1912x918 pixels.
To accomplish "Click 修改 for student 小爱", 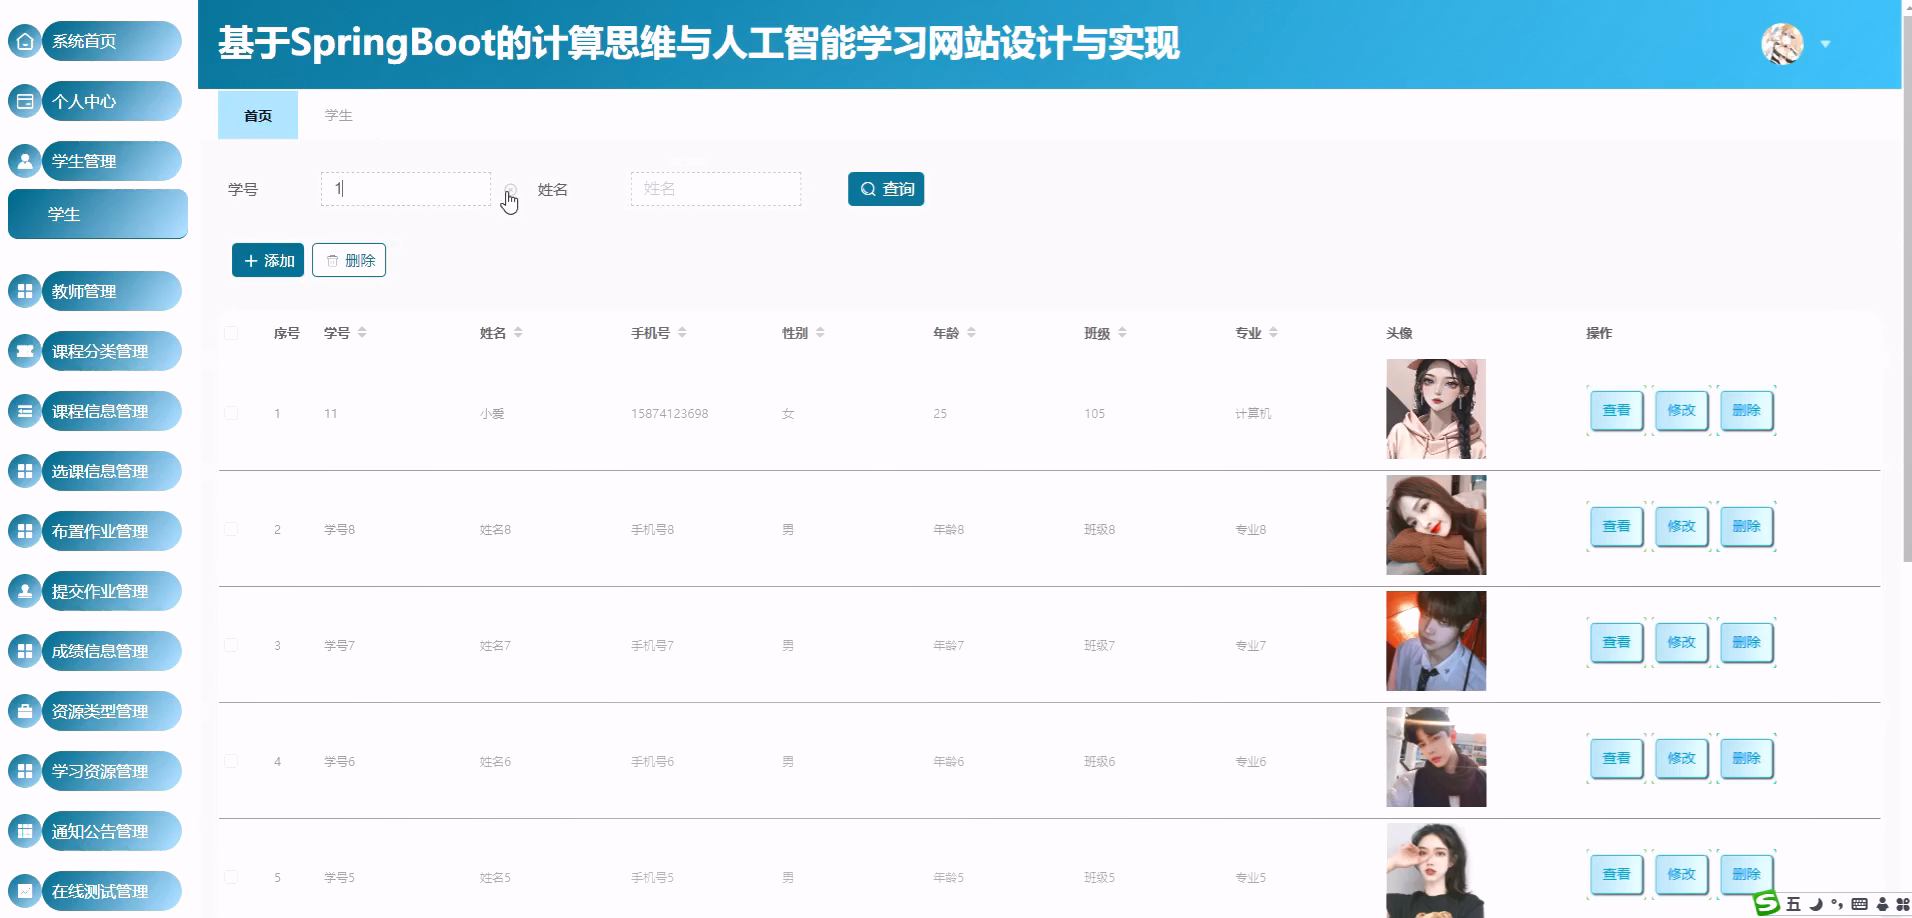I will pos(1681,410).
